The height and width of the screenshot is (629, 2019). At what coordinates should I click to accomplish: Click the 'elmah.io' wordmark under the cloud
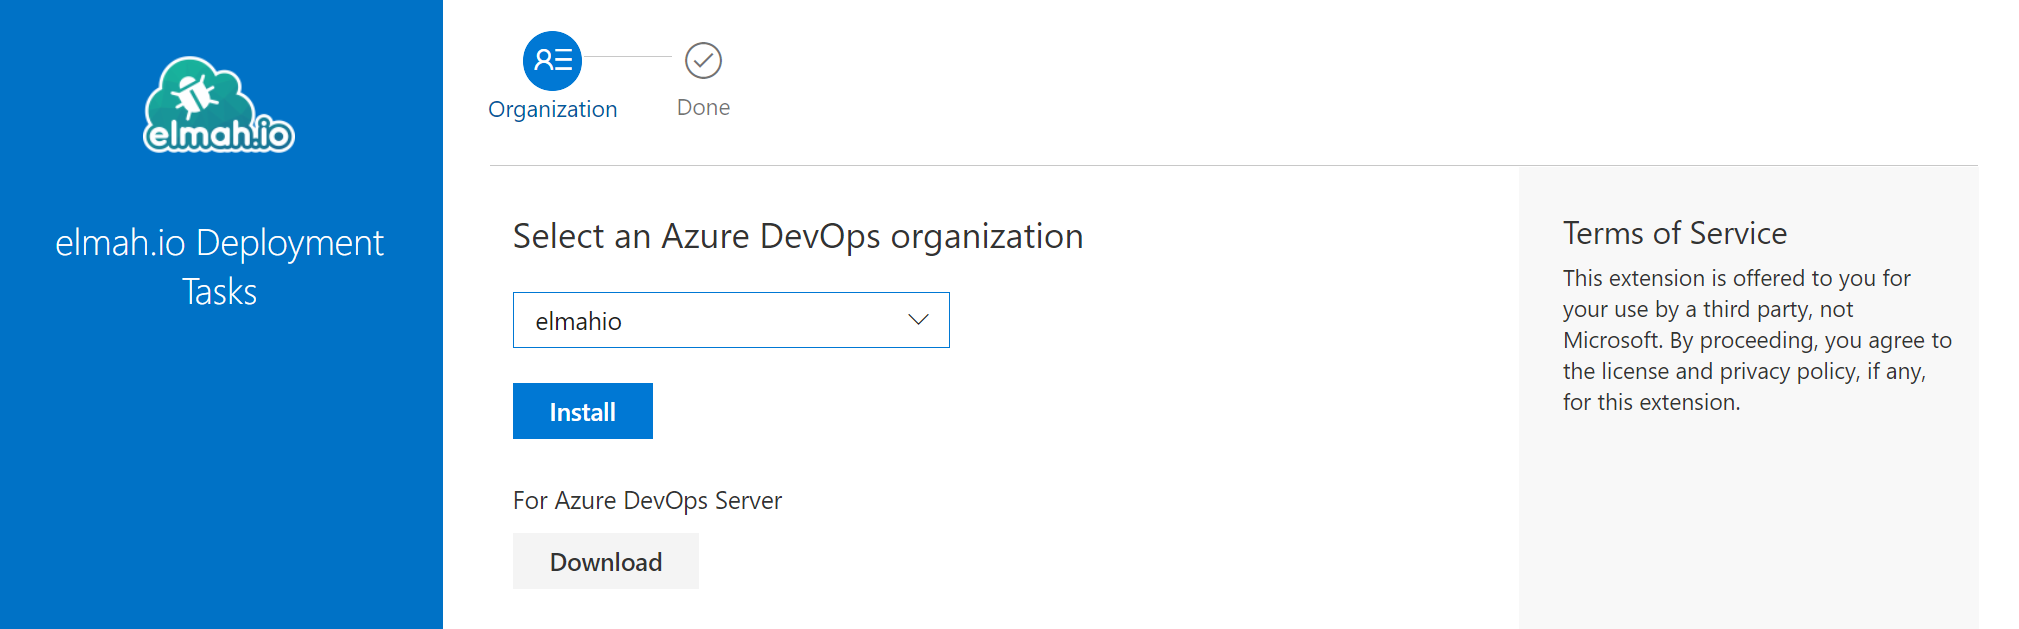coord(219,135)
